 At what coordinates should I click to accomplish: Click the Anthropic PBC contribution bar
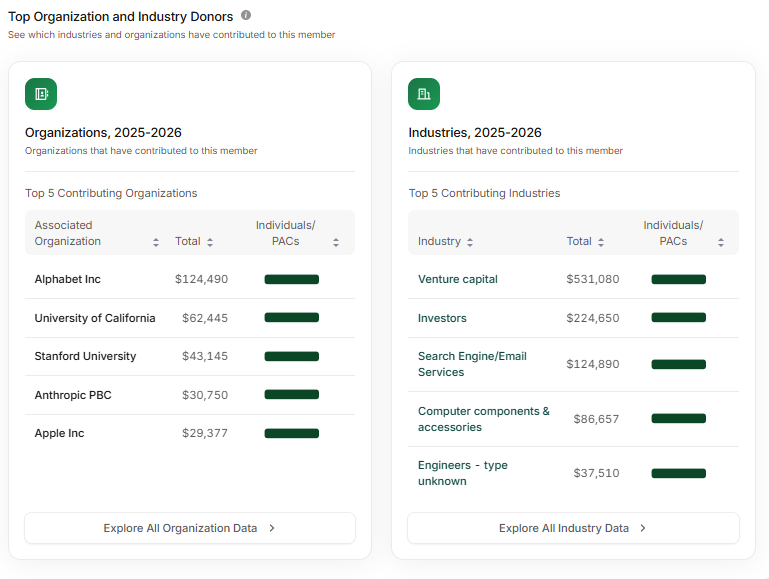click(x=292, y=395)
